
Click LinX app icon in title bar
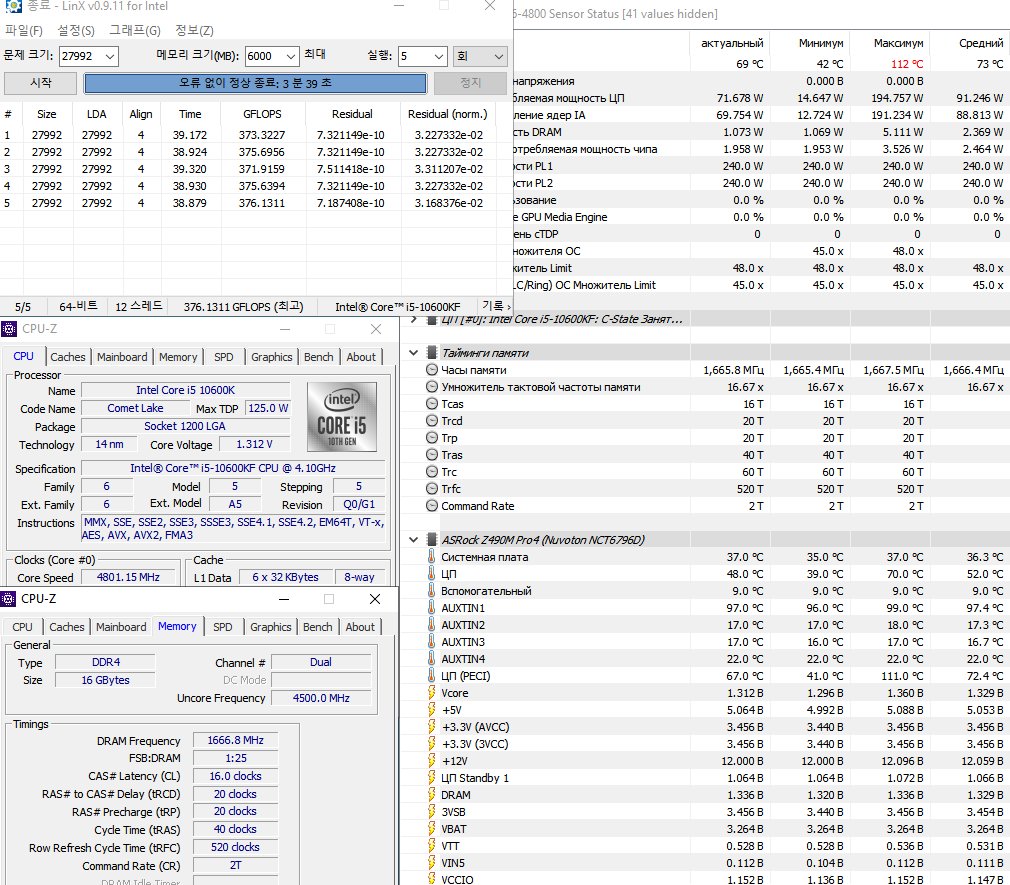pyautogui.click(x=13, y=6)
